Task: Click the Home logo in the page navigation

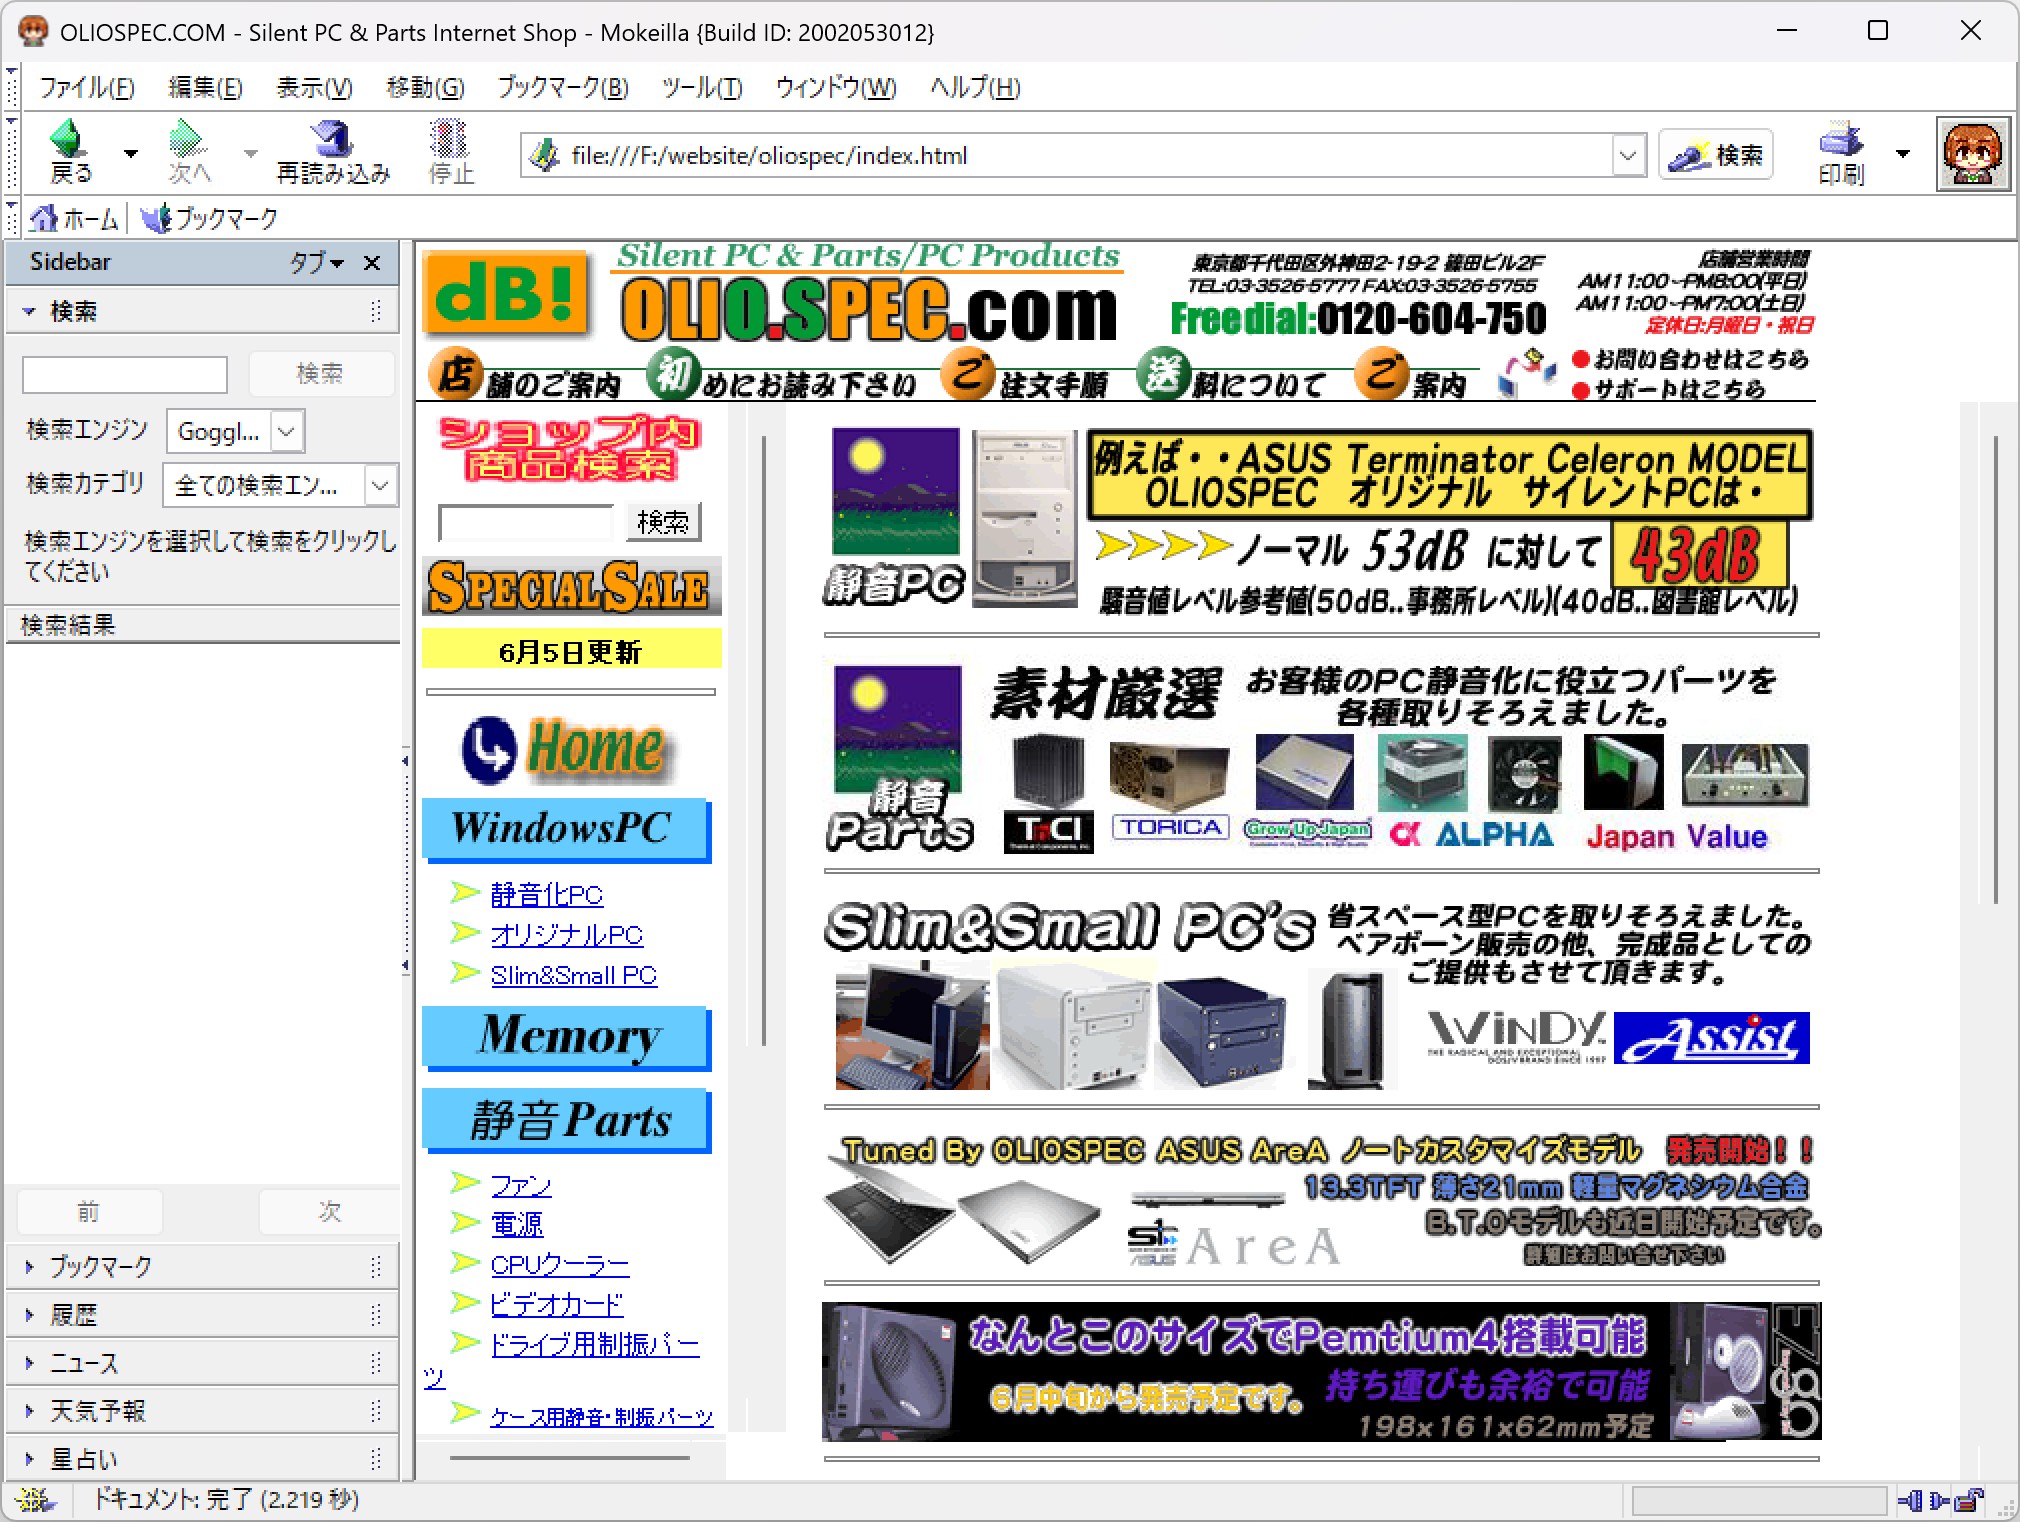Action: [x=566, y=748]
